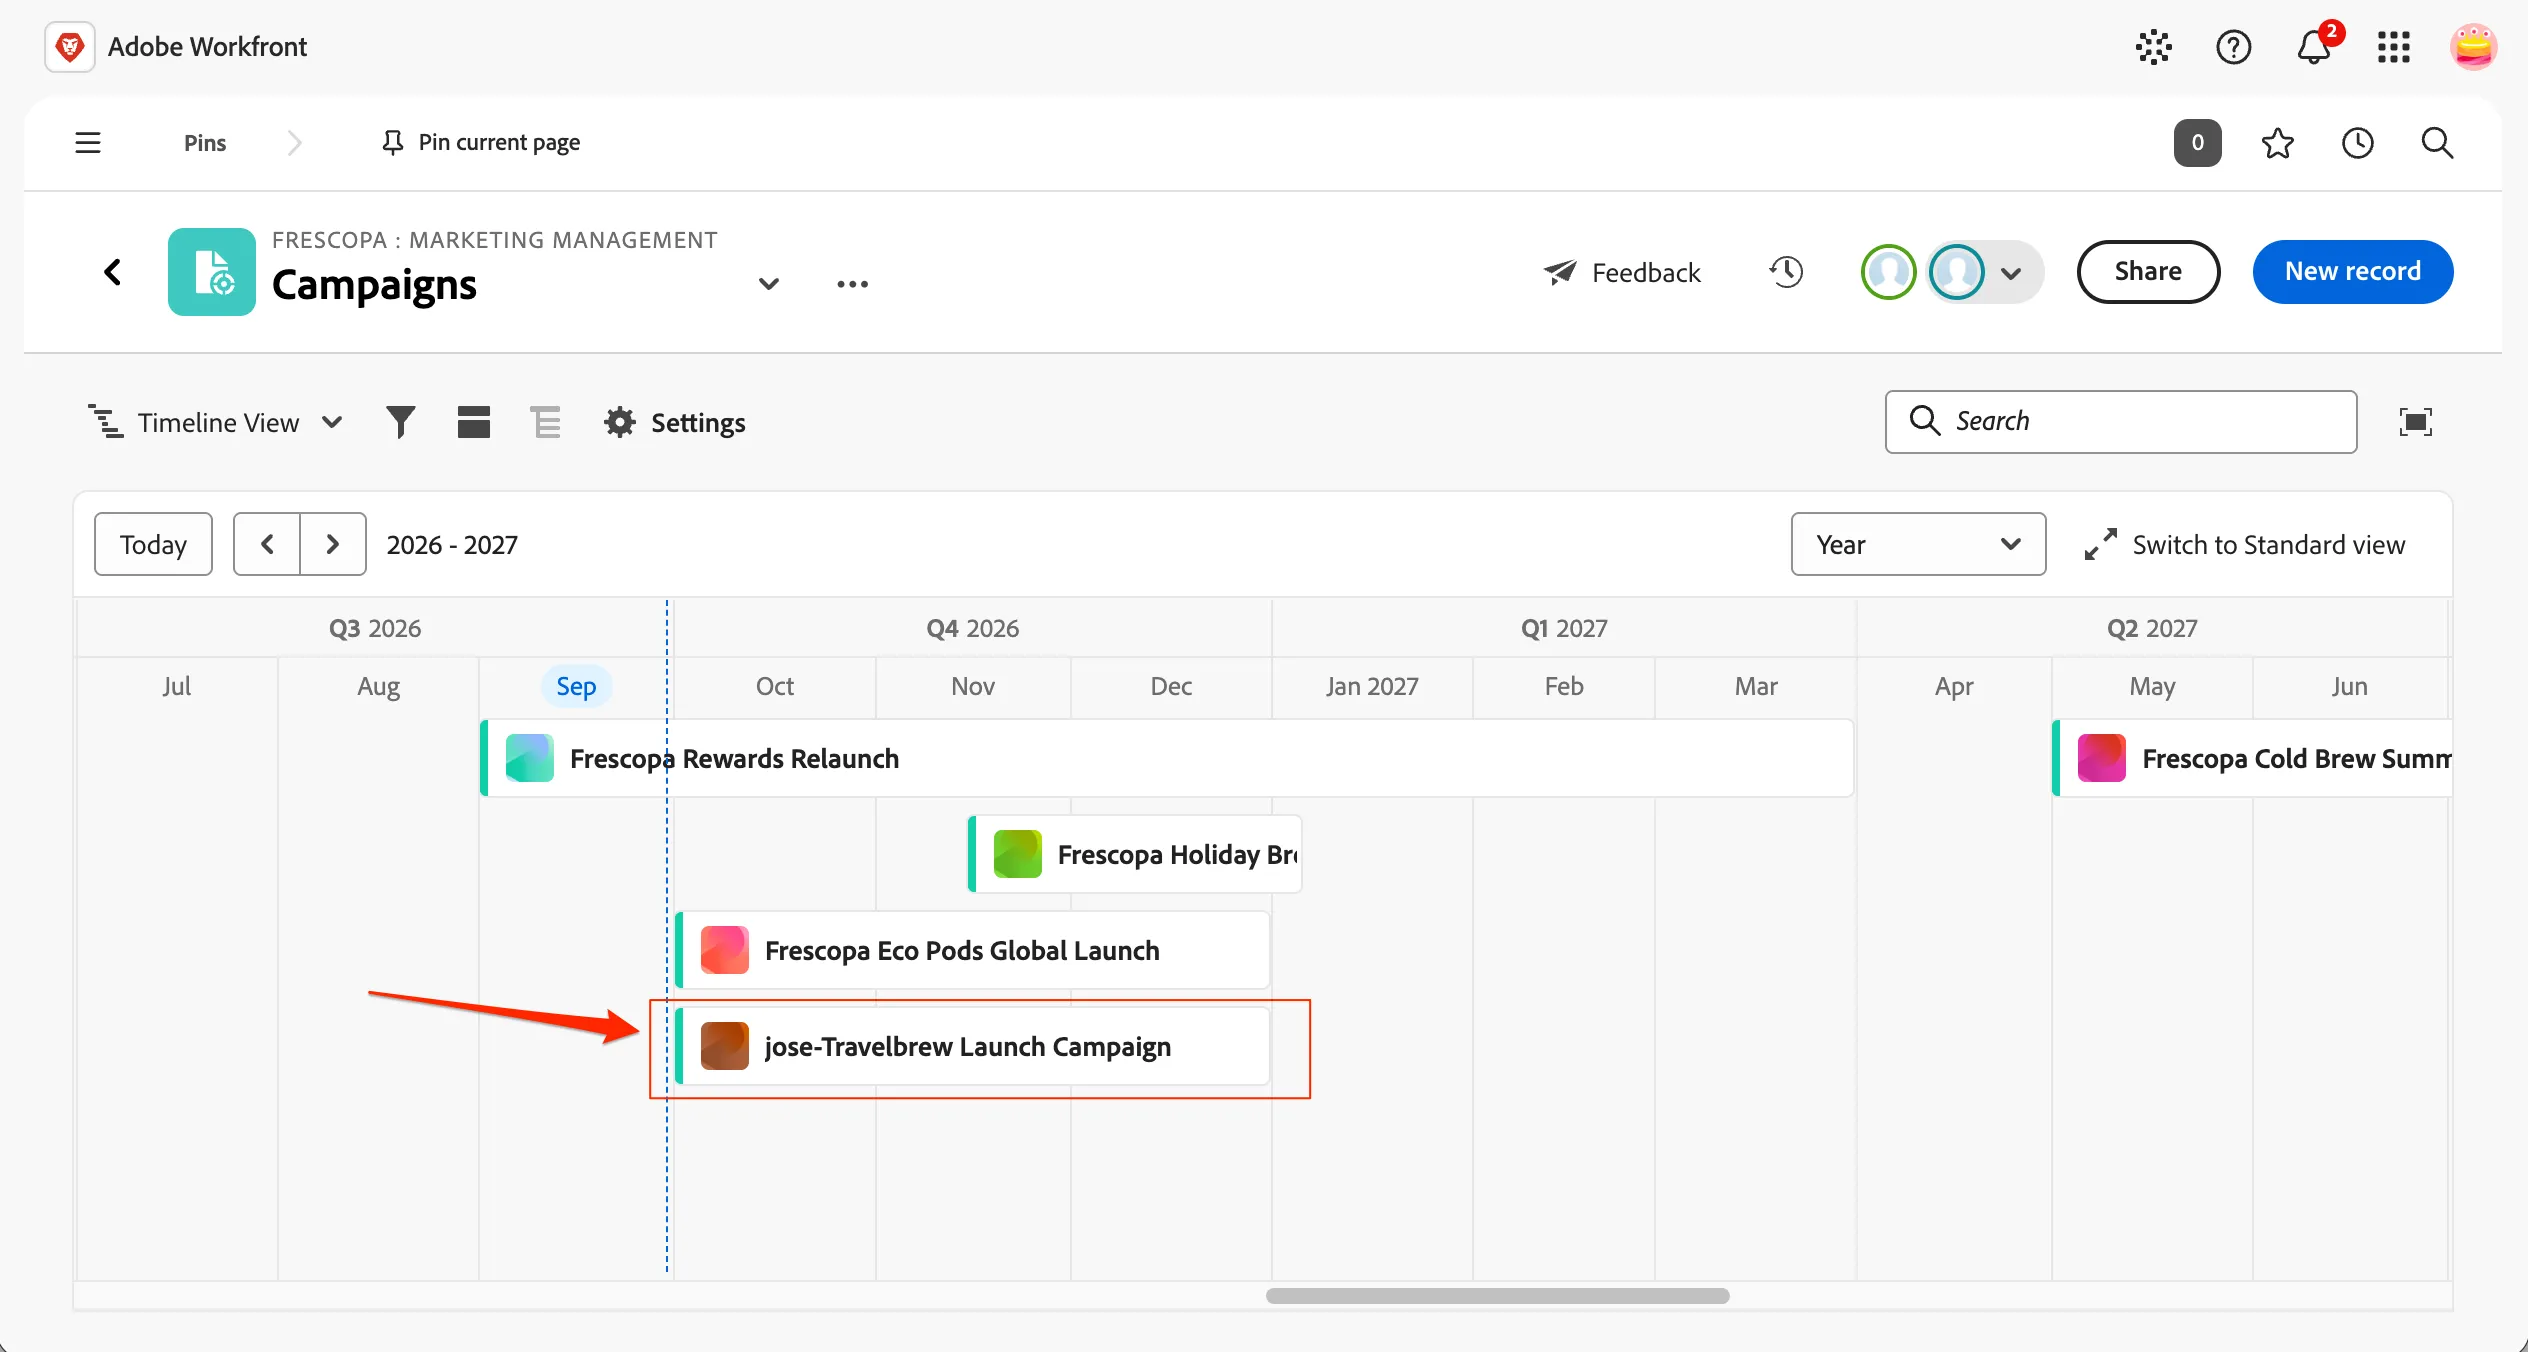Open the jose-Travelbrew Launch Campaign bar
2528x1352 pixels.
[972, 1046]
